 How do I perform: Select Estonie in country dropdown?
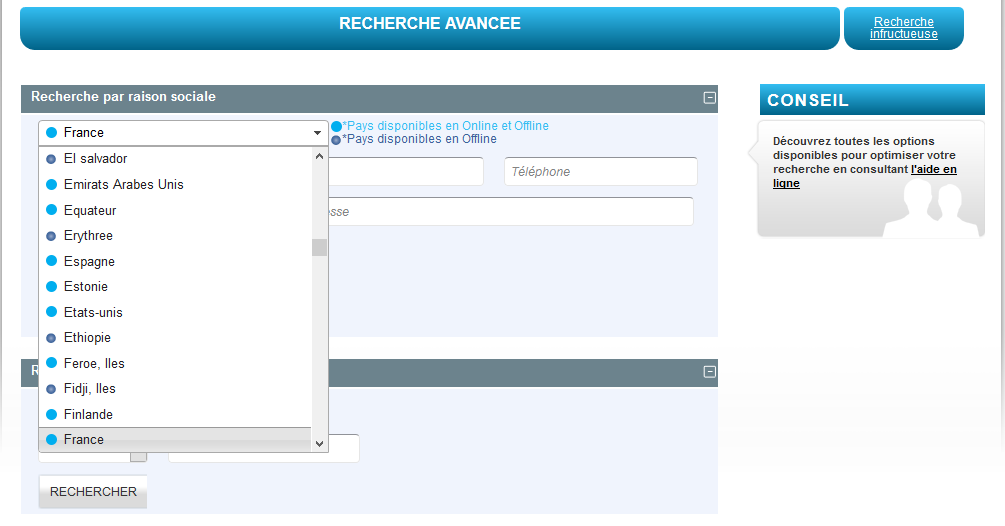coord(85,287)
